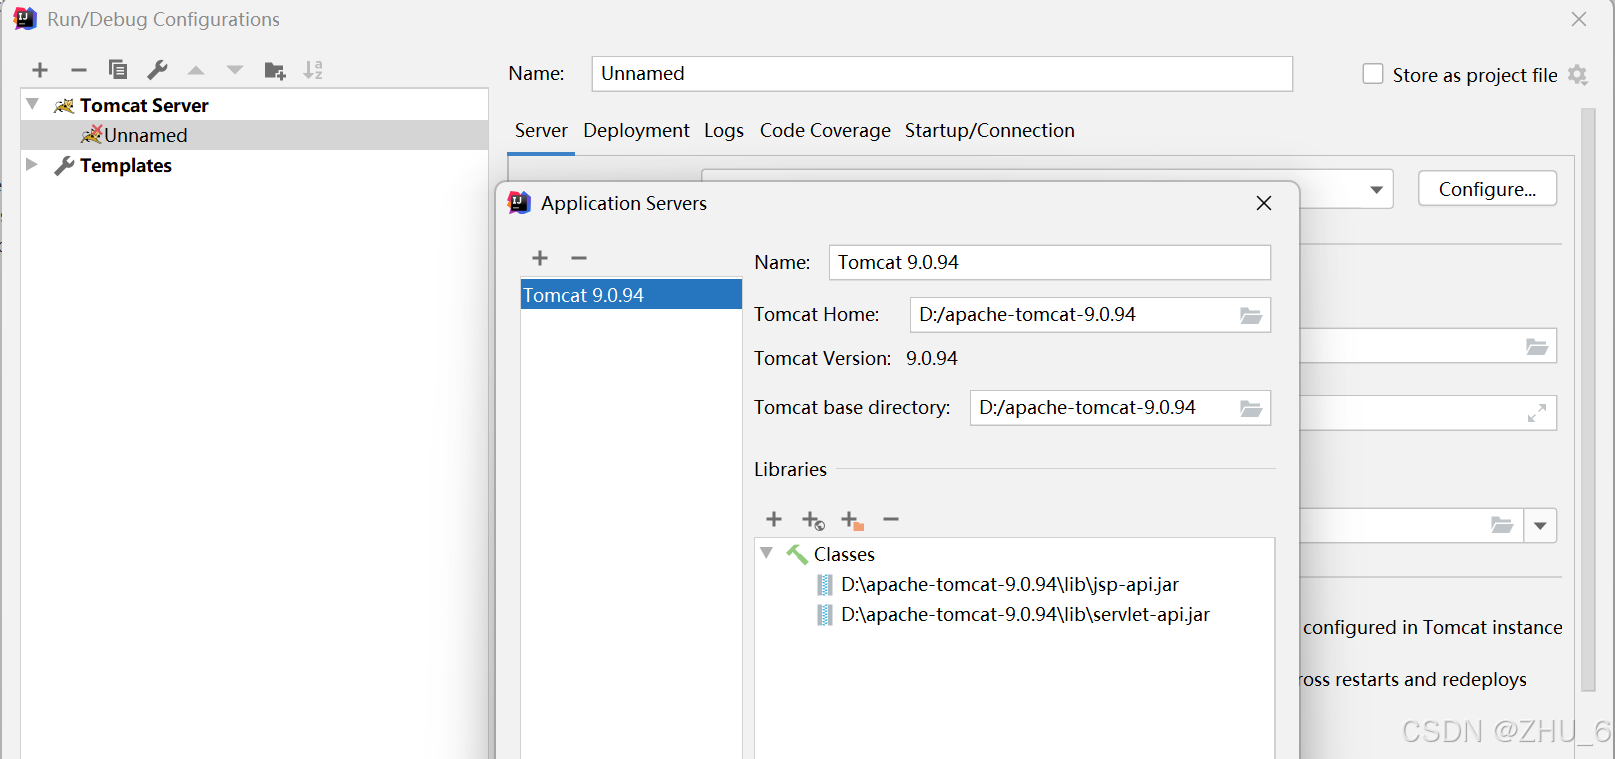Select Unnamed configuration in tree
The image size is (1615, 759).
tap(254, 135)
